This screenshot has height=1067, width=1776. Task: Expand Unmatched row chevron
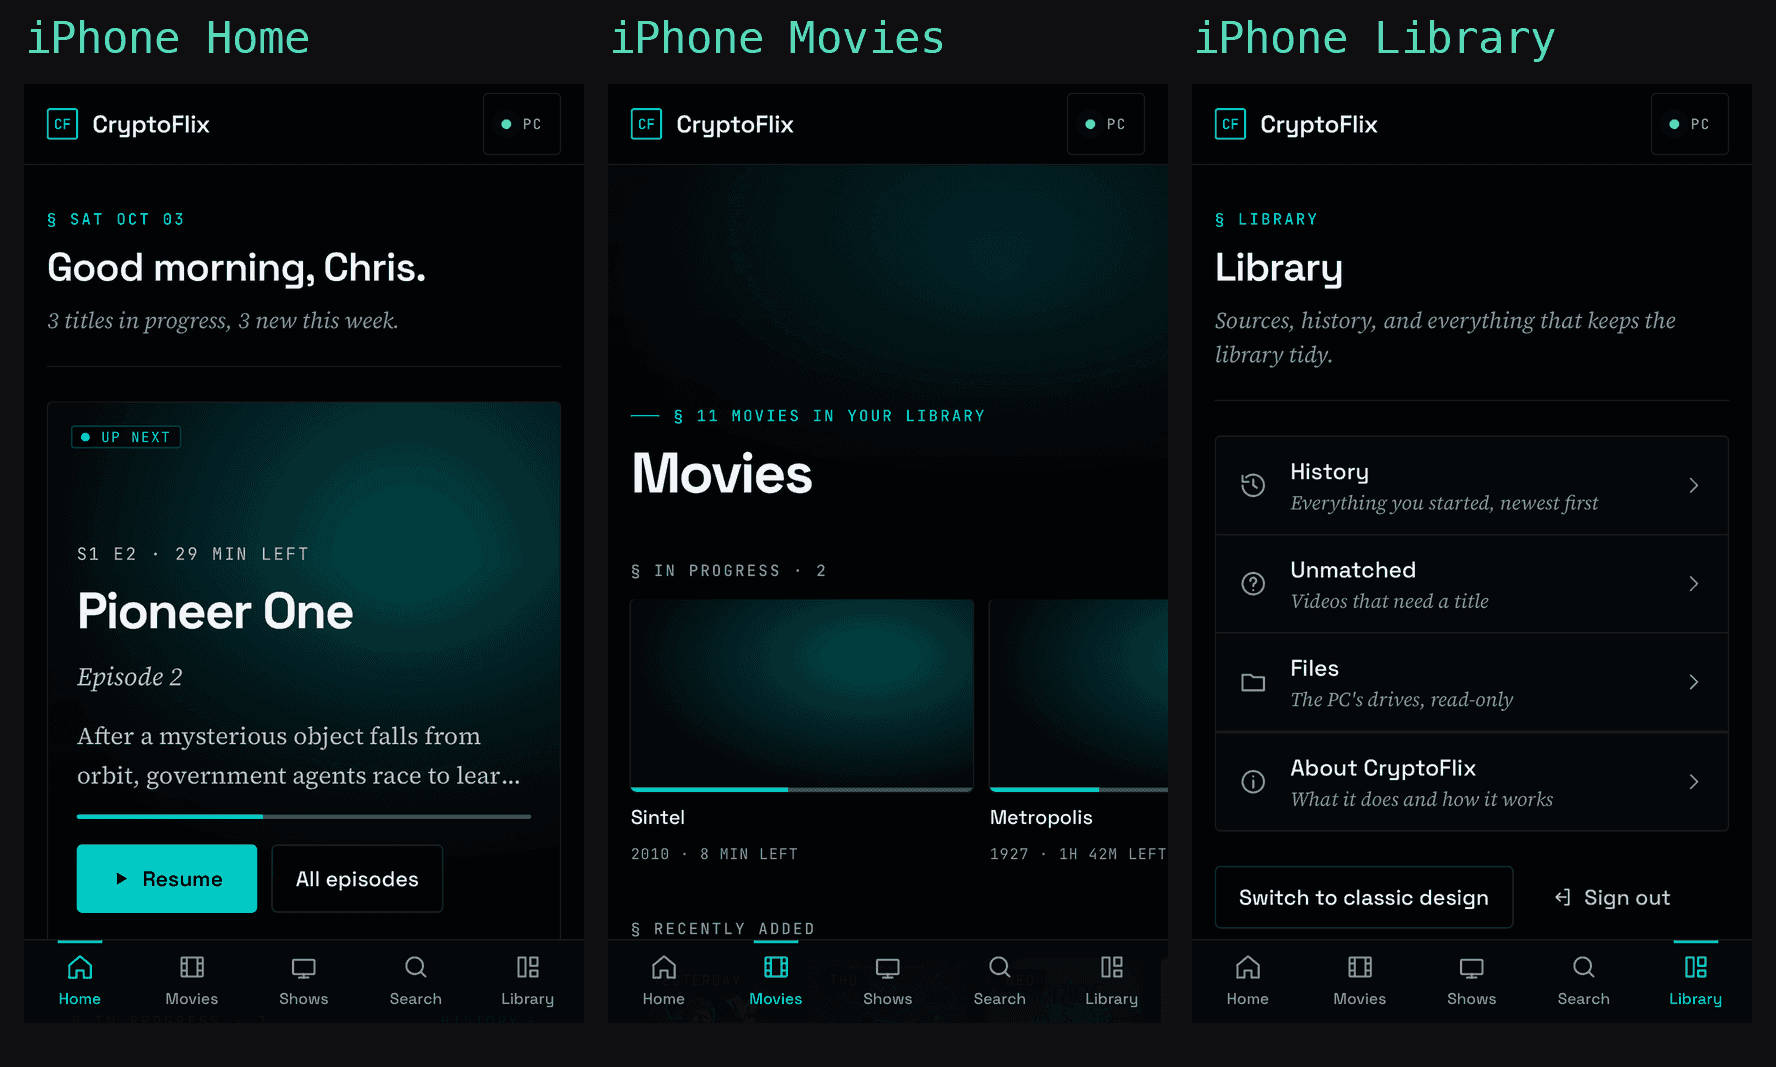1694,584
